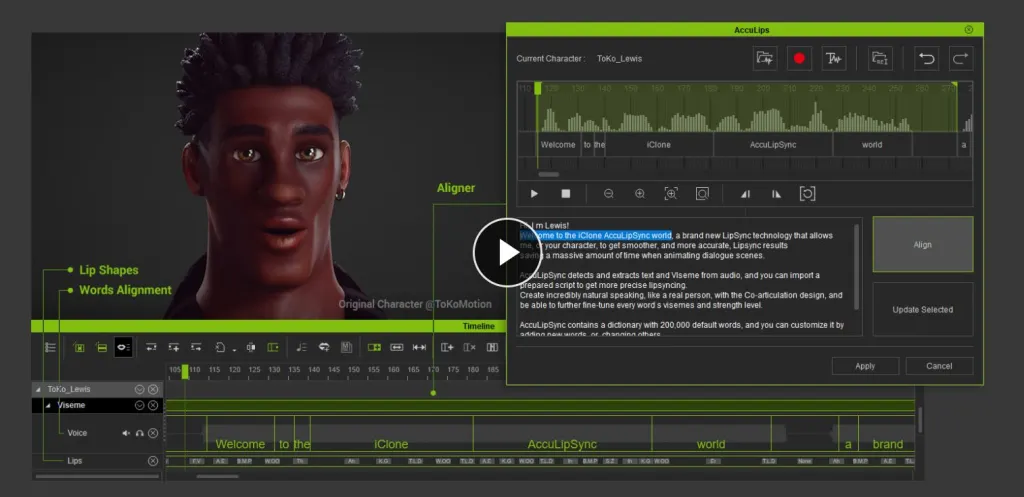The image size is (1024, 497).
Task: Open the ToKo_Lewis track options chevron
Action: tap(139, 389)
